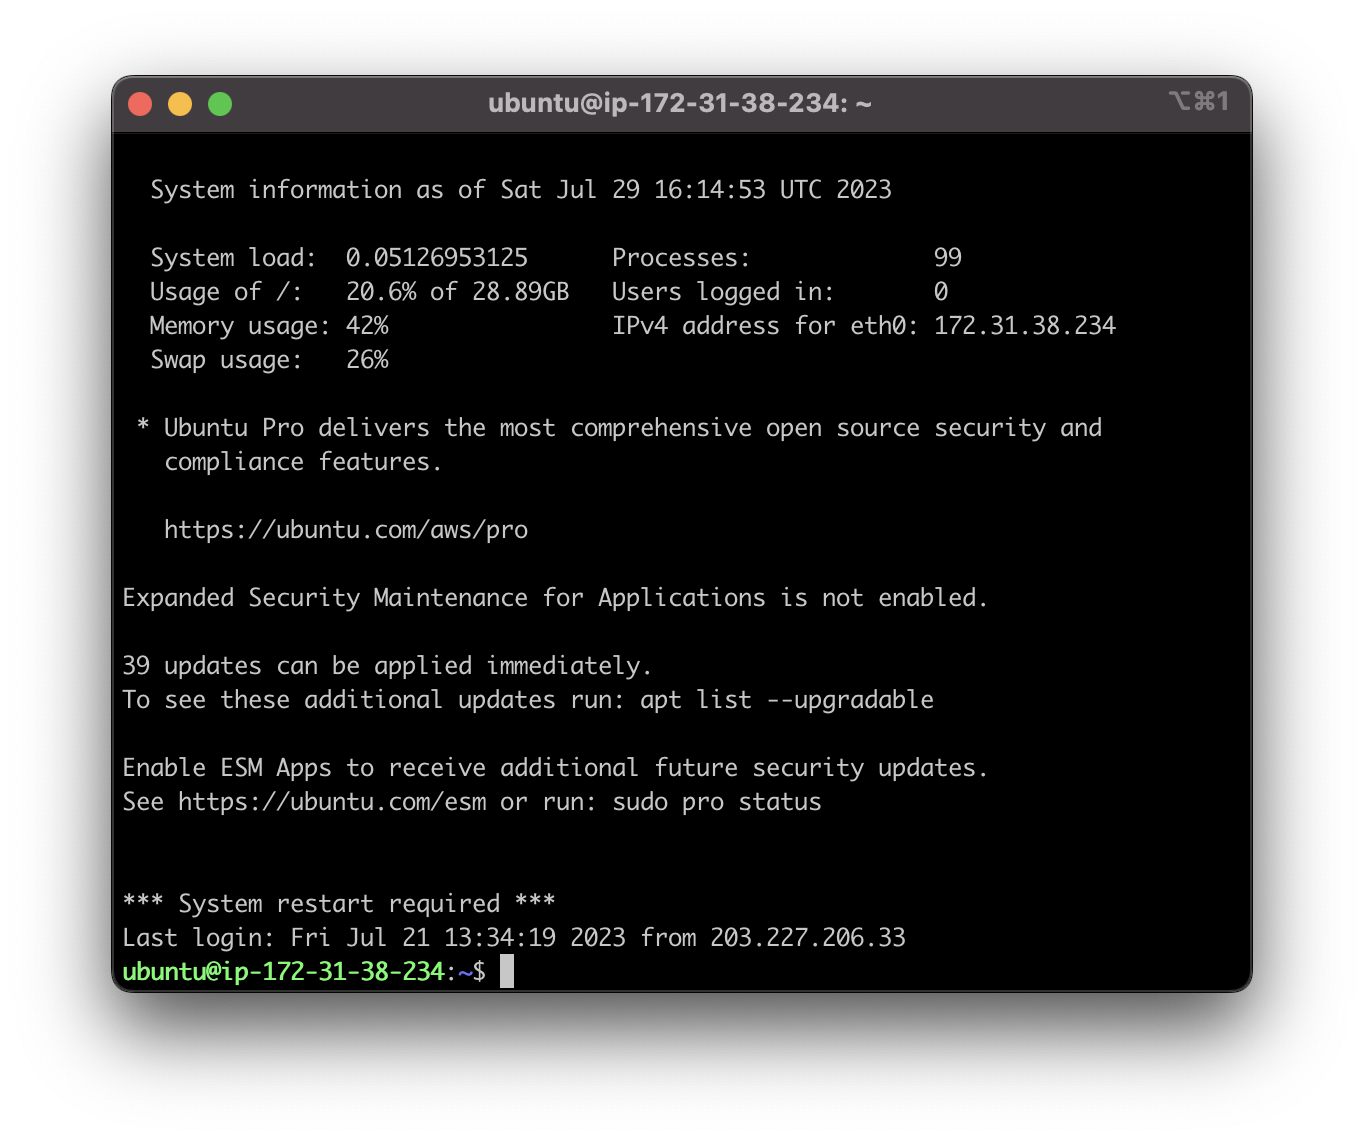This screenshot has height=1140, width=1364.
Task: Click 'compliance features.' text
Action: pos(303,462)
